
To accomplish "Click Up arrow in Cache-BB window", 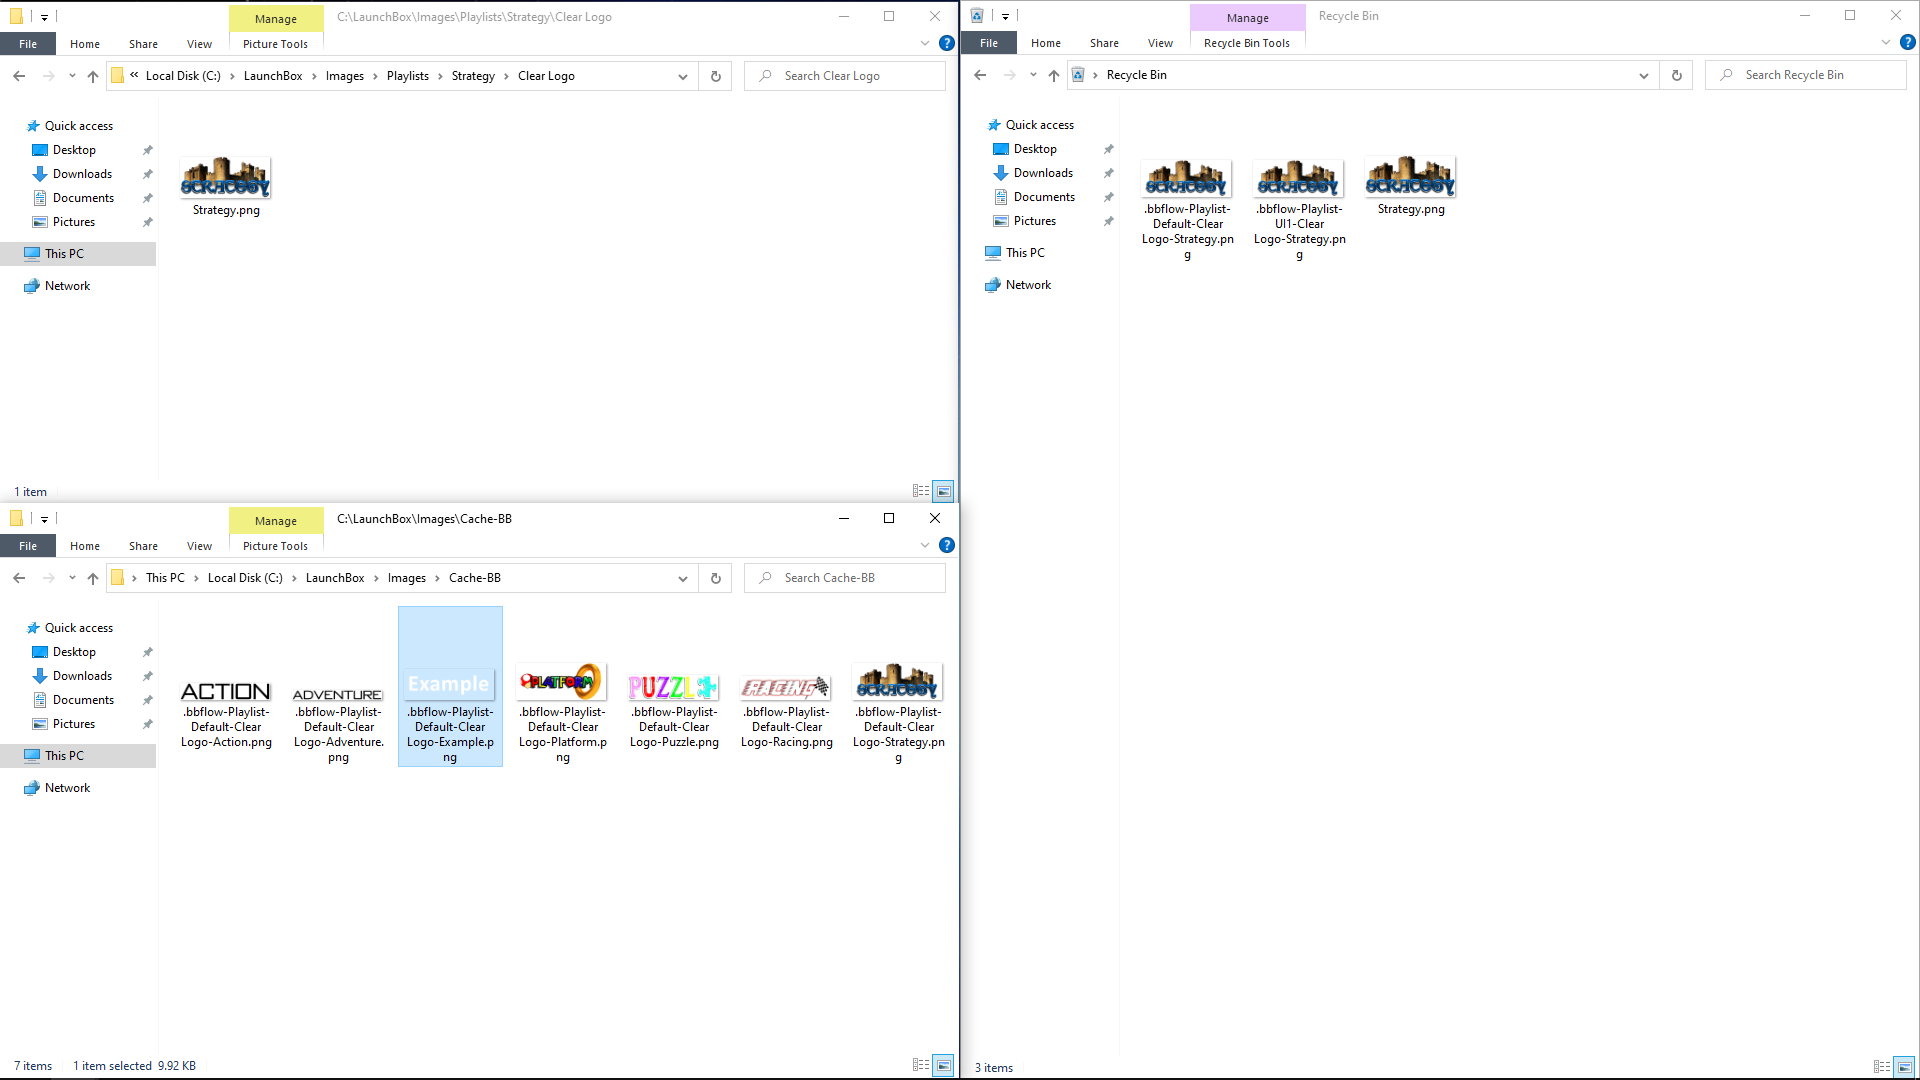I will (x=93, y=578).
